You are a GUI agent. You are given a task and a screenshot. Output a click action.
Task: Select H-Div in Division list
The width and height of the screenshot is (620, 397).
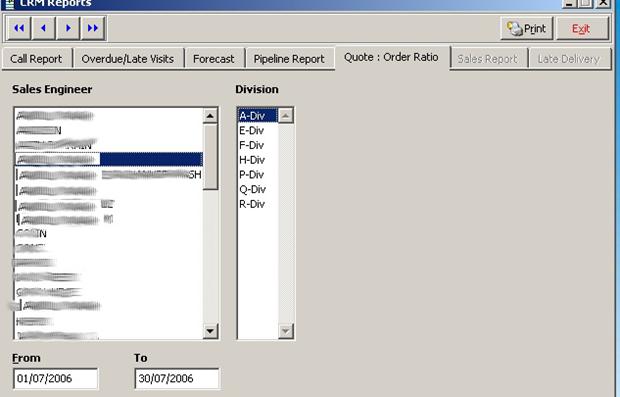click(x=257, y=160)
